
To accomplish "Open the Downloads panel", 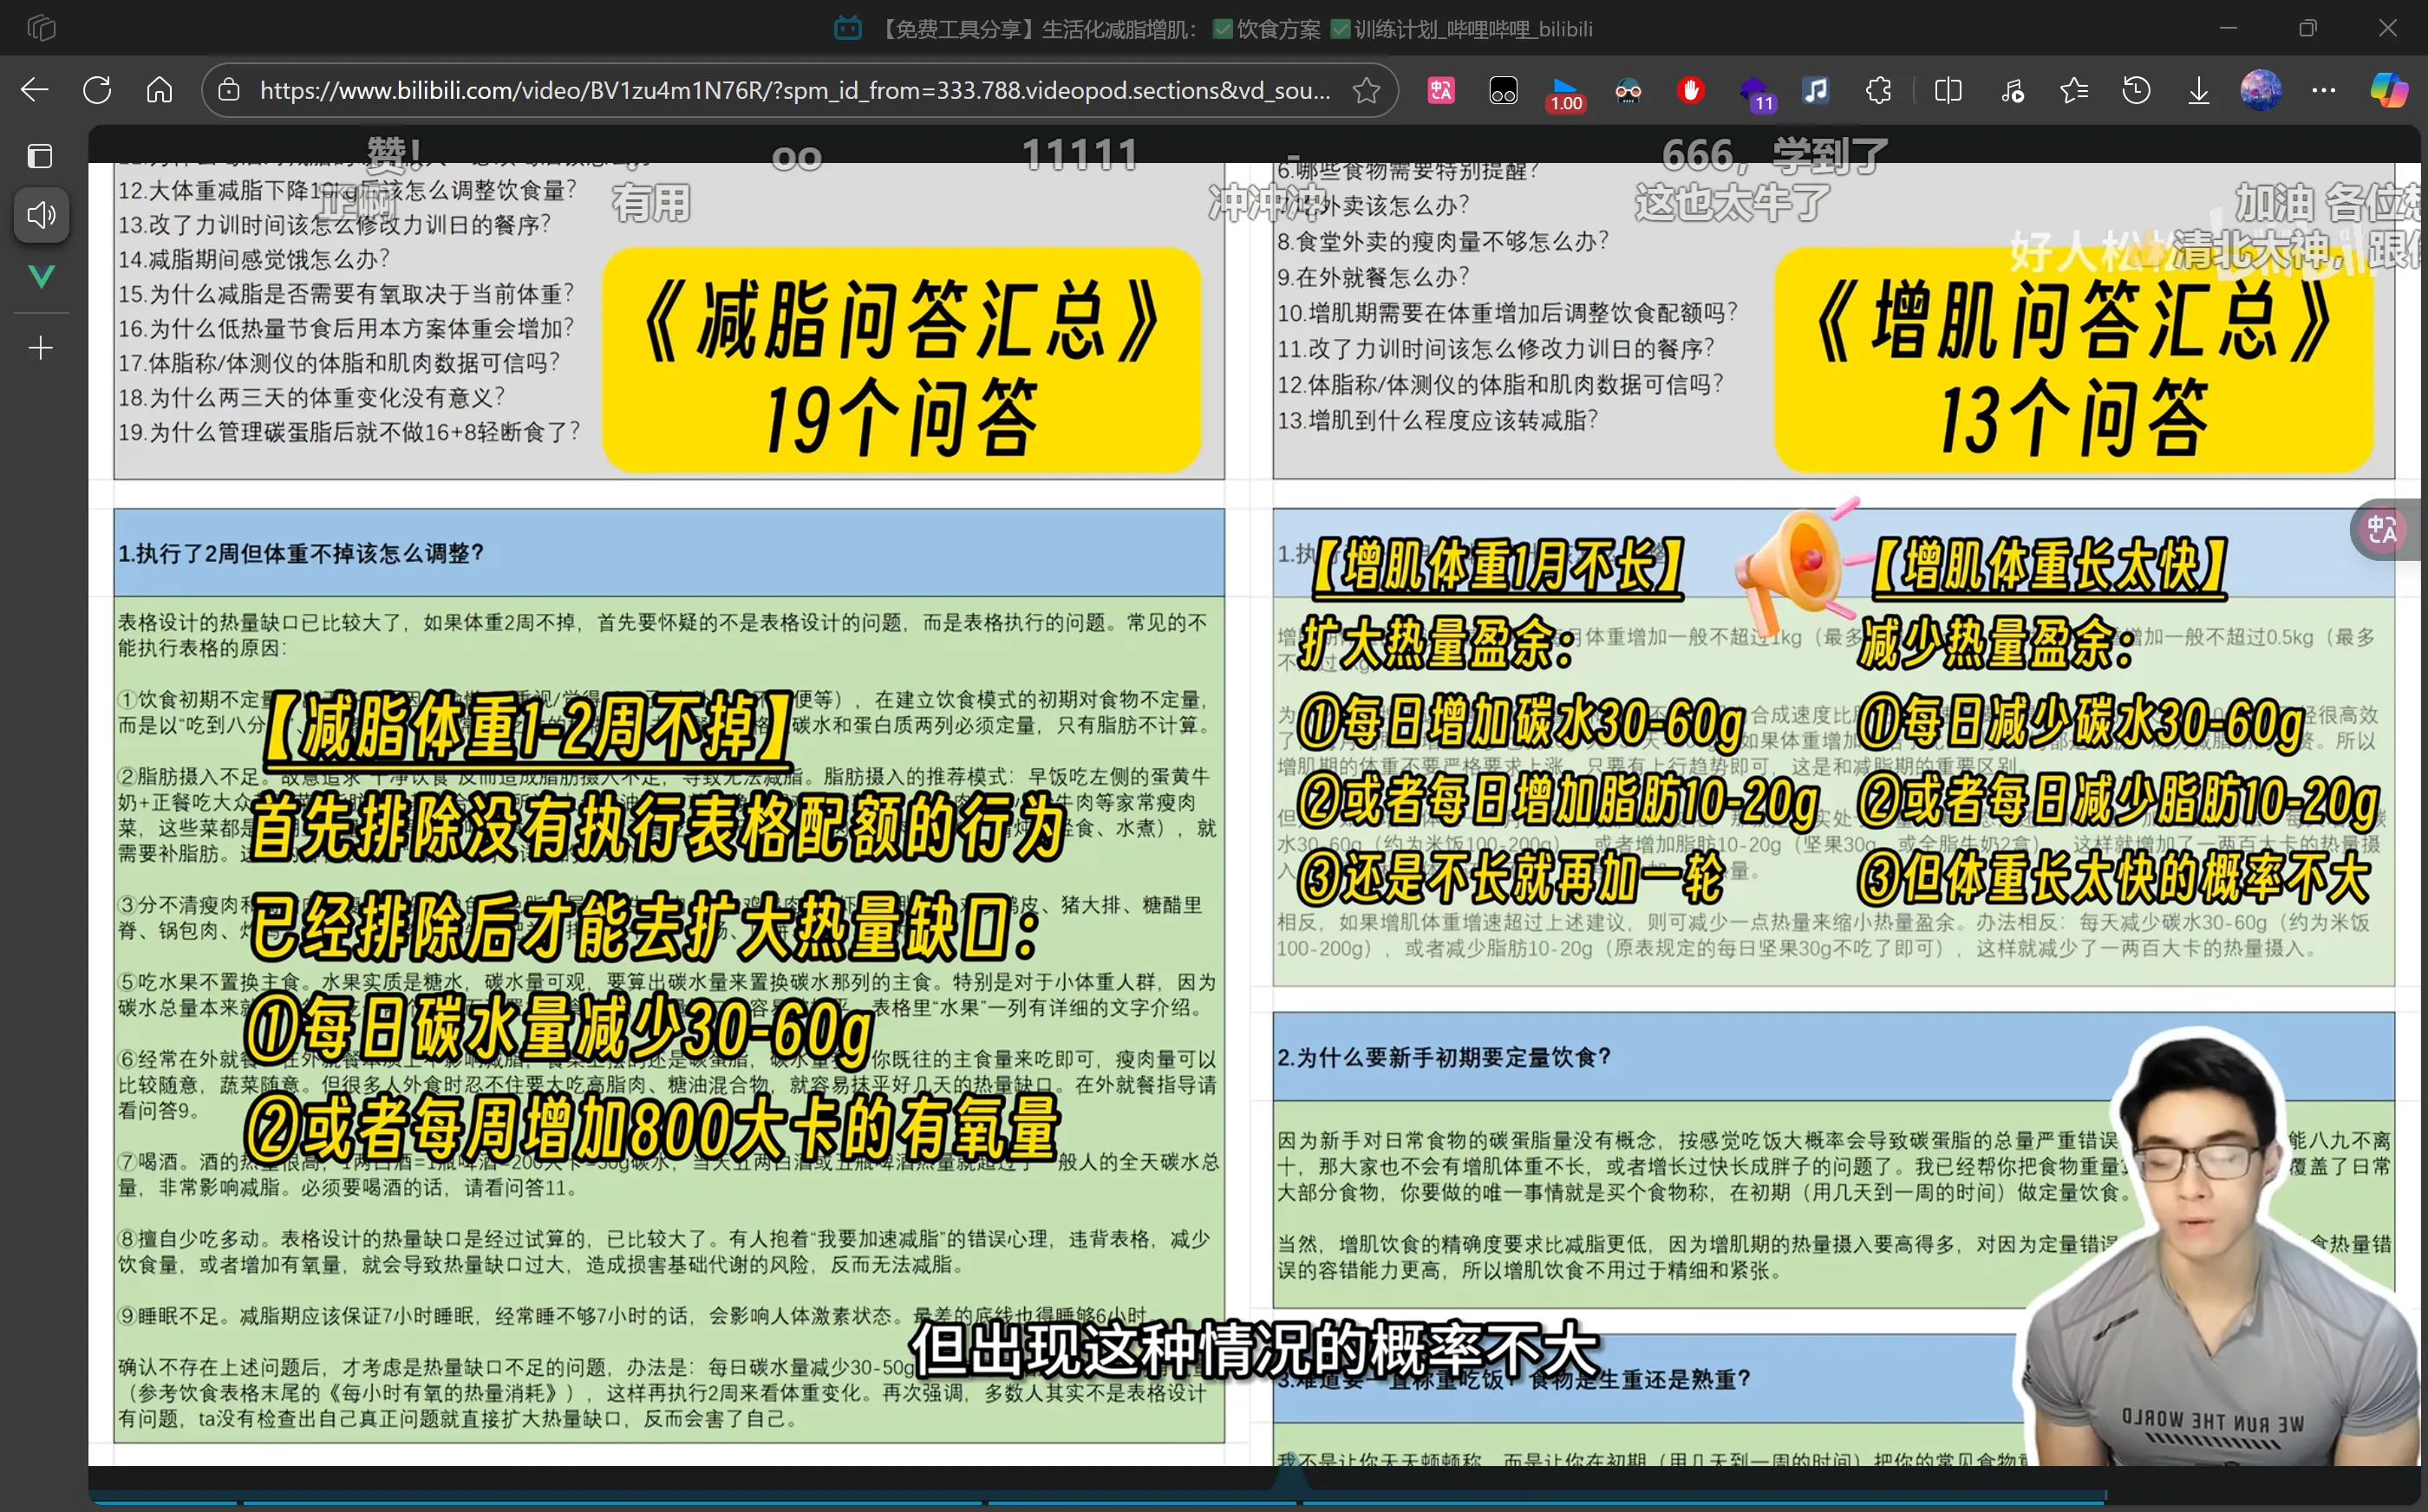I will 2198,91.
